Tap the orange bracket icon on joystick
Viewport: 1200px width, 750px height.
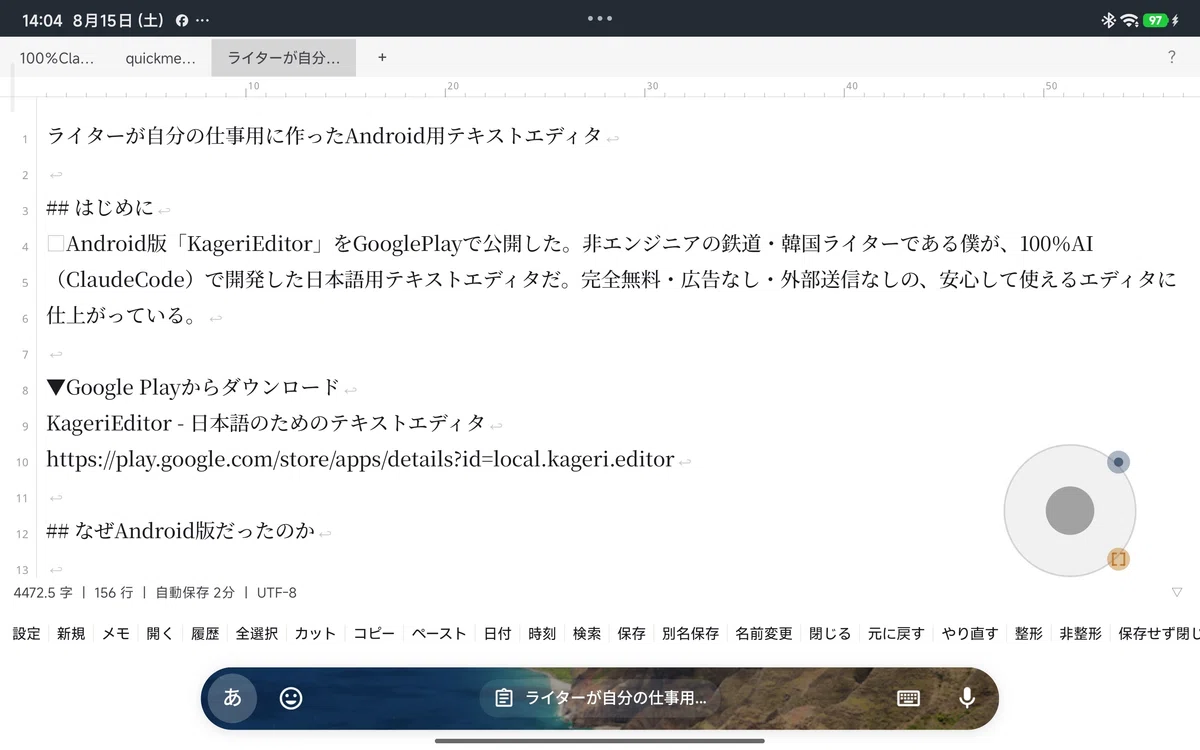point(1118,560)
